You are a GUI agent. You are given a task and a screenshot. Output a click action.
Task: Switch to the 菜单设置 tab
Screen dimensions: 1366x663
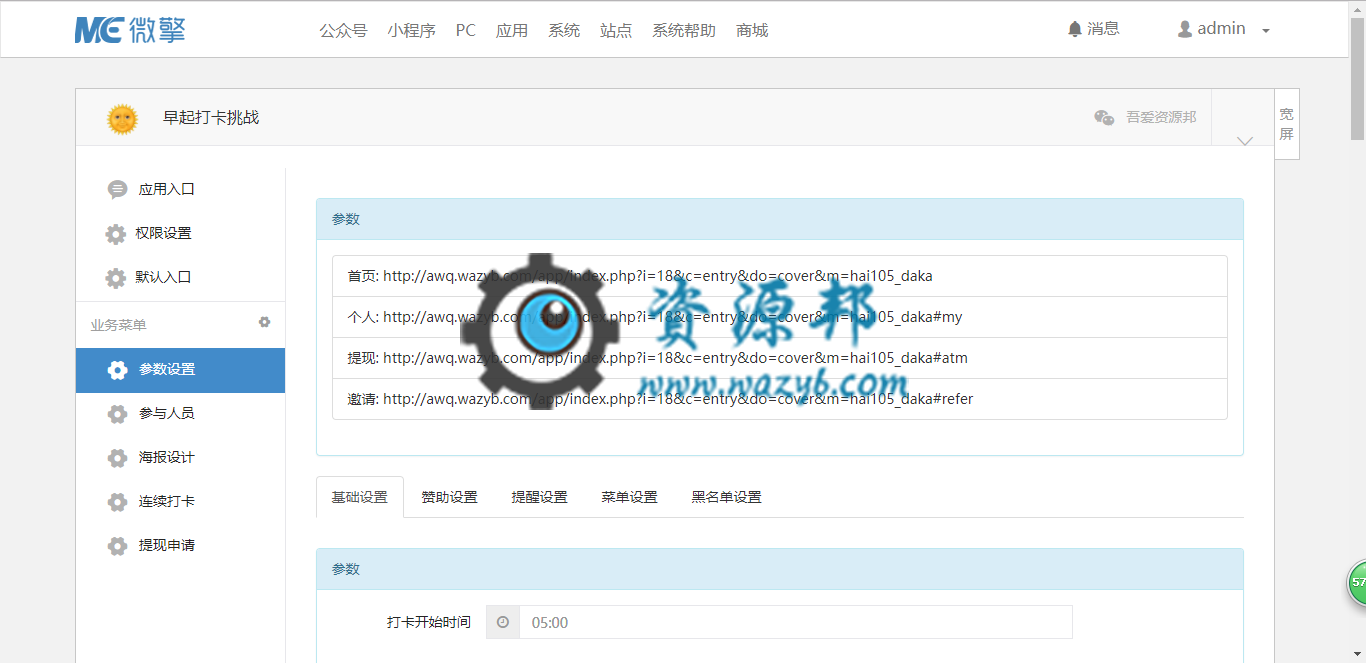point(629,497)
